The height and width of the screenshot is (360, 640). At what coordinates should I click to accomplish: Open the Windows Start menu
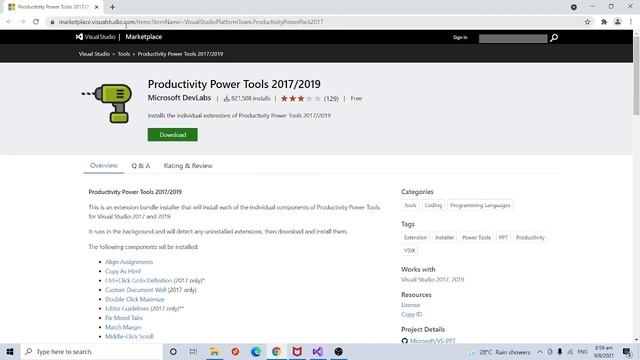tap(10, 351)
